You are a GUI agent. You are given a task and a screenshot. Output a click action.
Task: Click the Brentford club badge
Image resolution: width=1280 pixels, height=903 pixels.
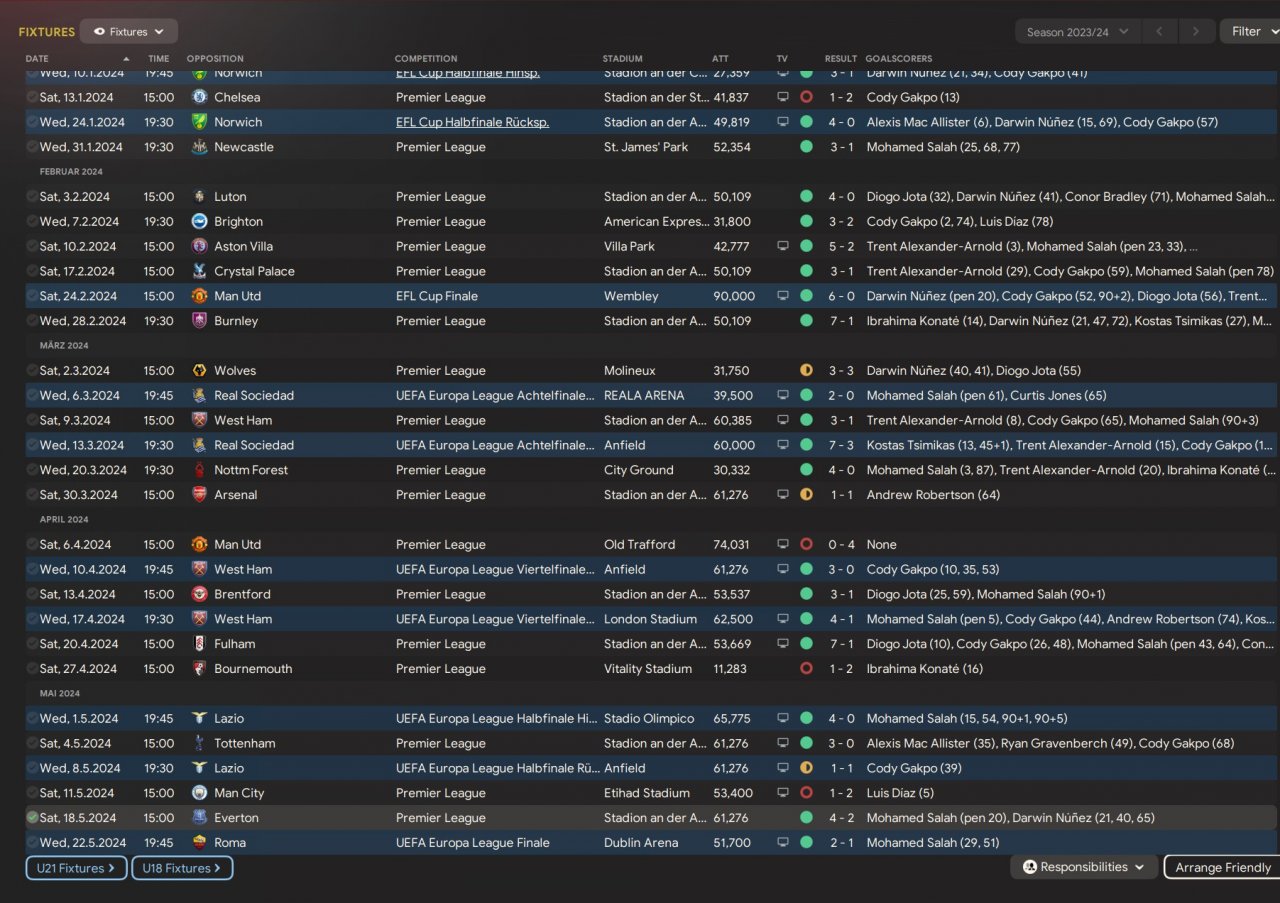[x=199, y=594]
